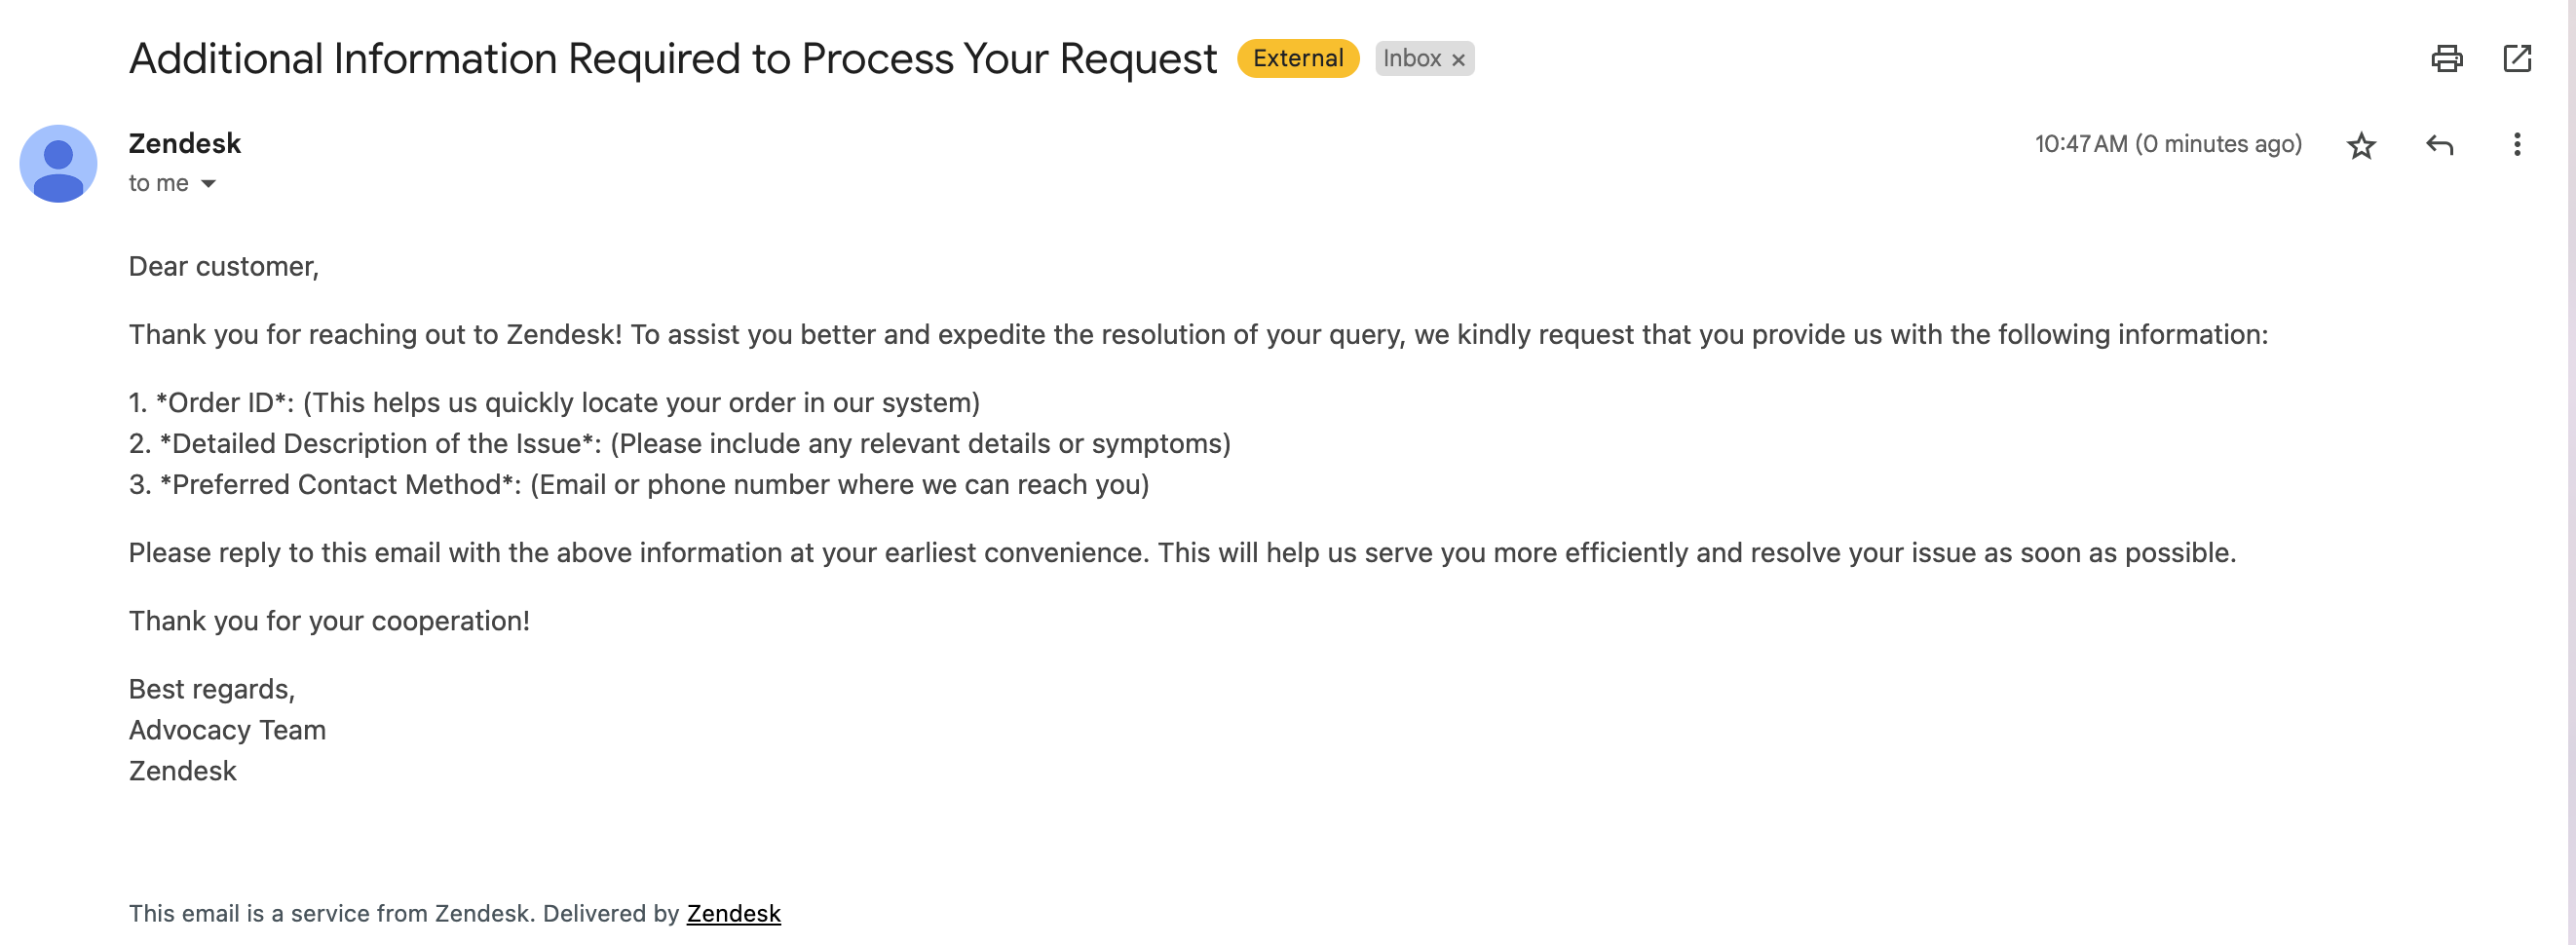This screenshot has width=2576, height=945.
Task: Click the email subject heading
Action: point(672,59)
